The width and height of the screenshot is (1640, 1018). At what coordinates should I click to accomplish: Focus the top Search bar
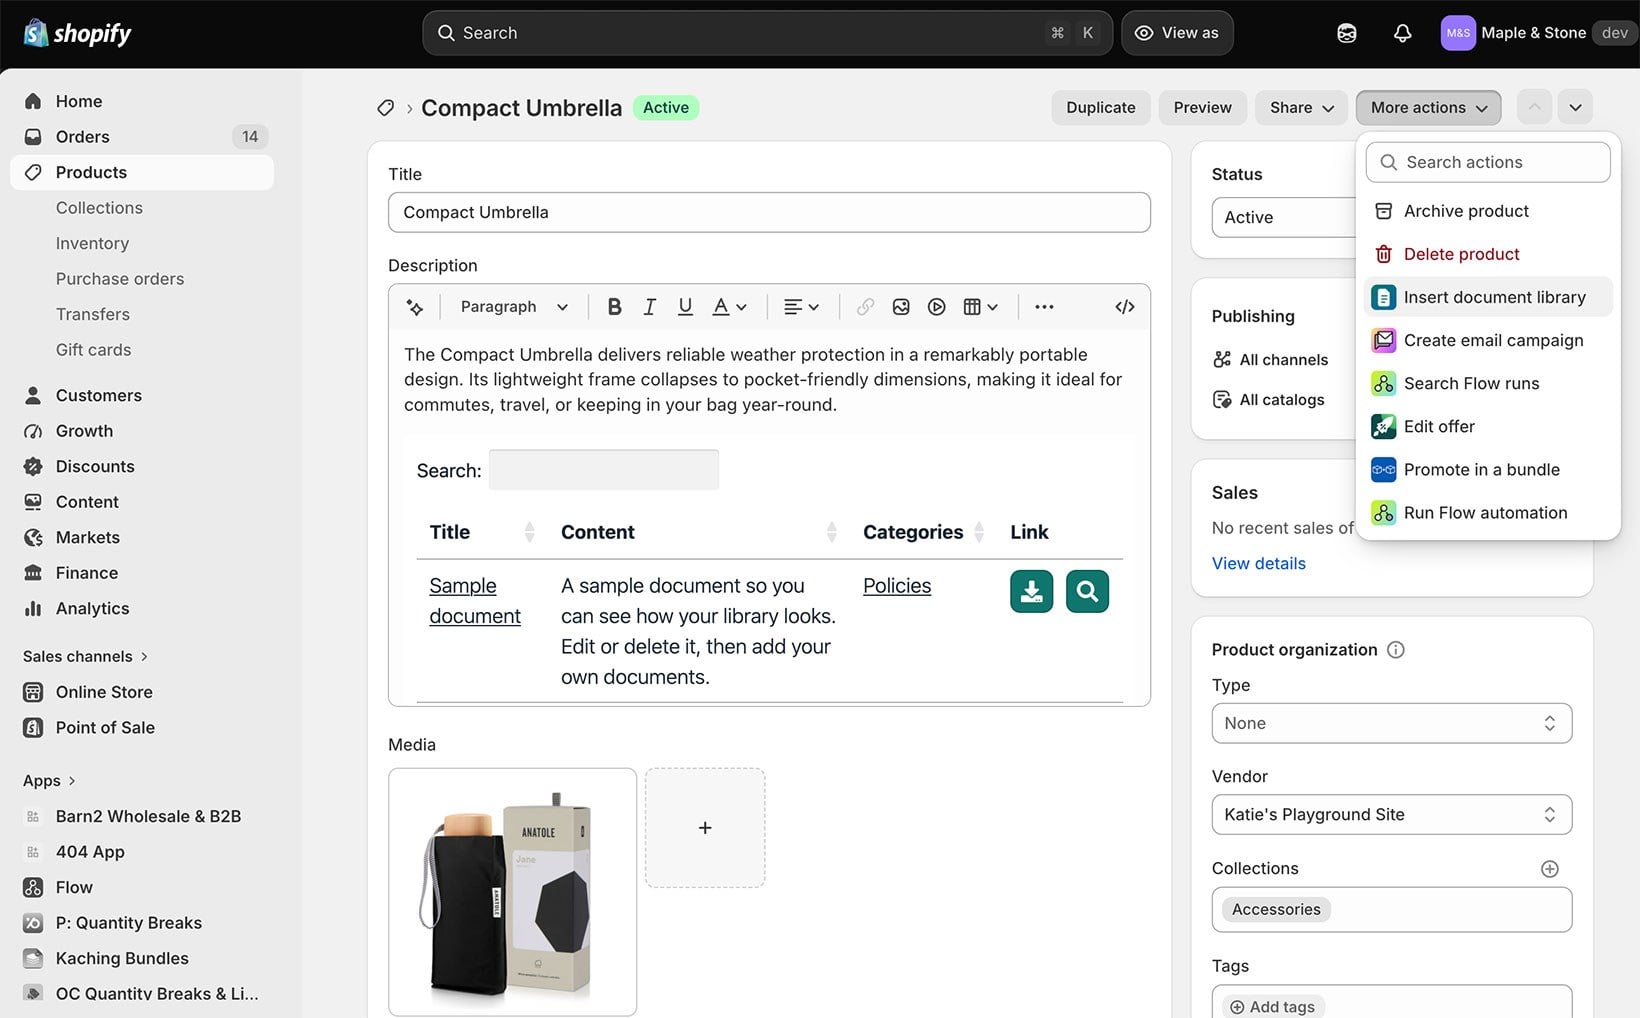point(767,33)
